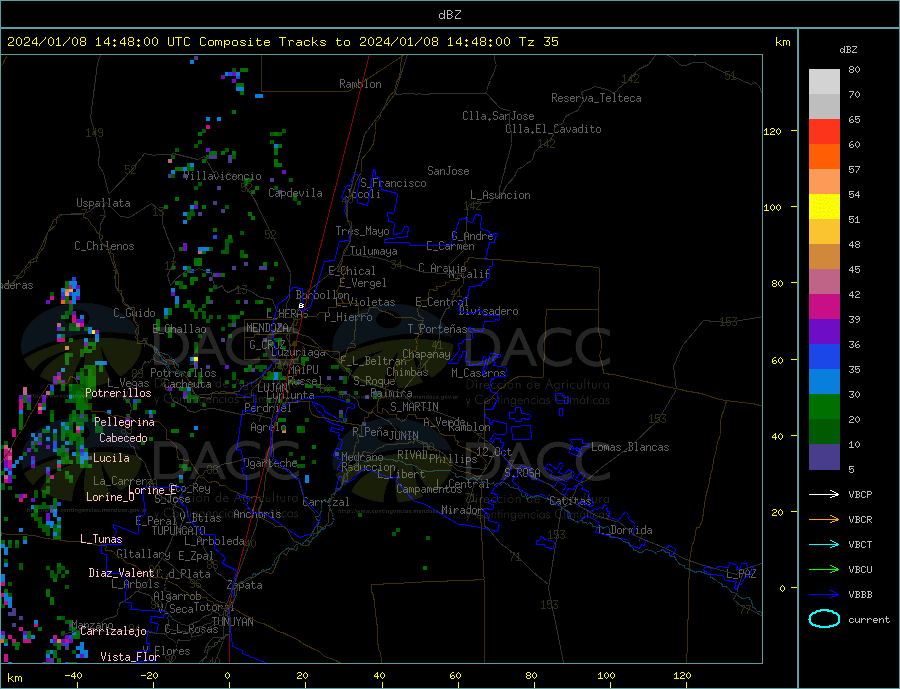Viewport: 900px width, 689px height.
Task: Pick the red swatch between 65 and 60 dBZ
Action: (824, 131)
